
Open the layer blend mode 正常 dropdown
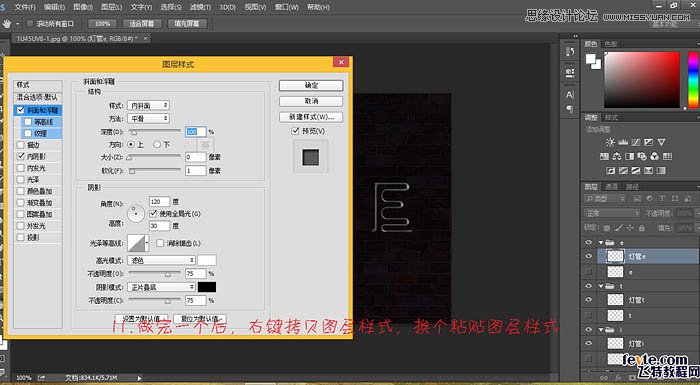click(612, 213)
